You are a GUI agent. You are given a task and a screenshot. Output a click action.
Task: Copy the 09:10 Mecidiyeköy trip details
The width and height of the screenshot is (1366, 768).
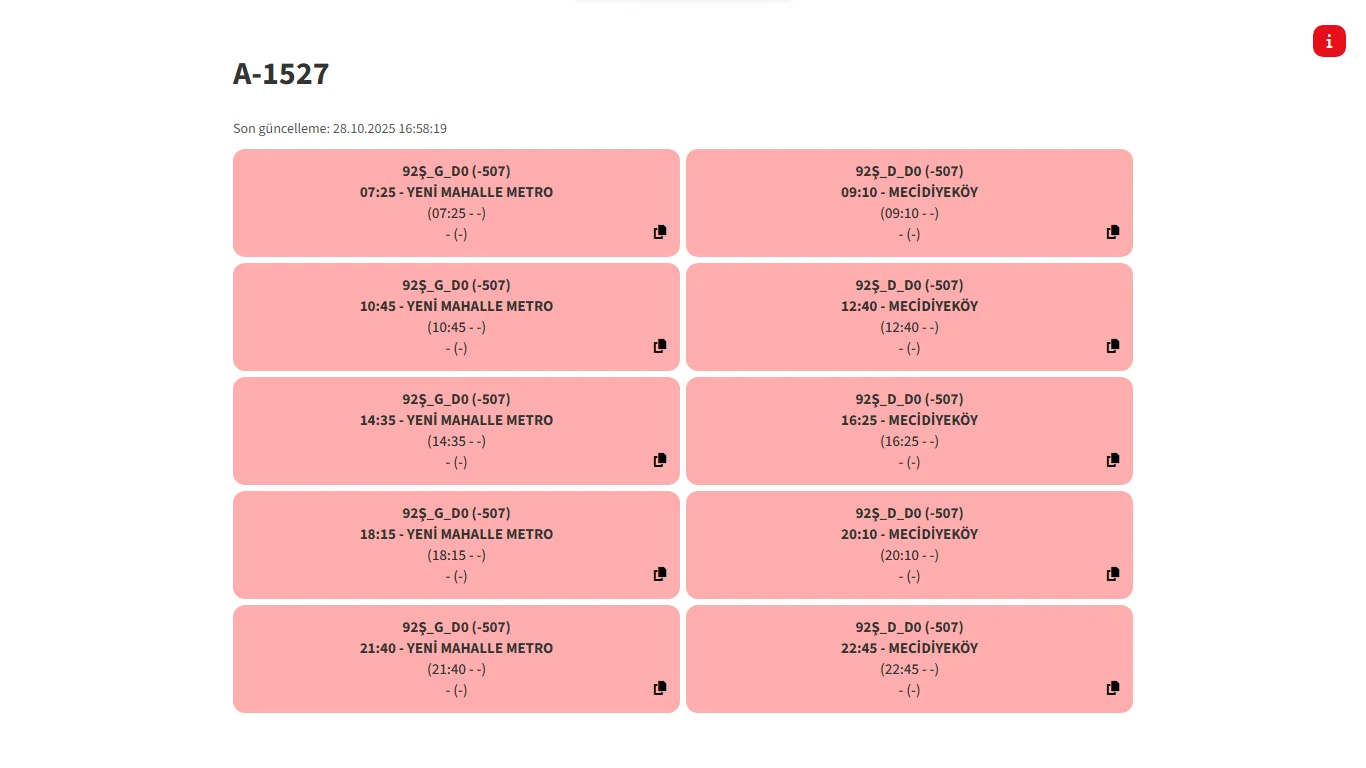(1113, 232)
